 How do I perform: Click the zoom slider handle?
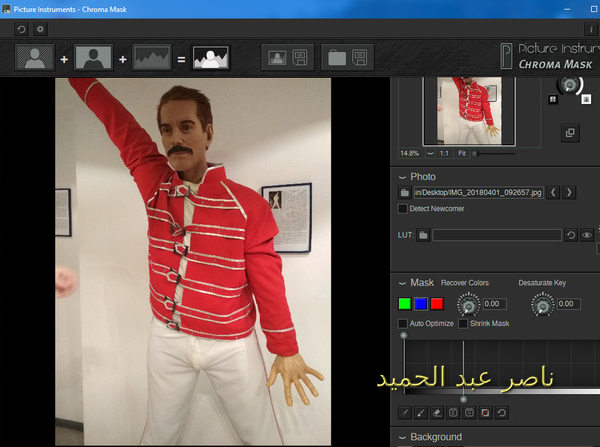pyautogui.click(x=475, y=153)
